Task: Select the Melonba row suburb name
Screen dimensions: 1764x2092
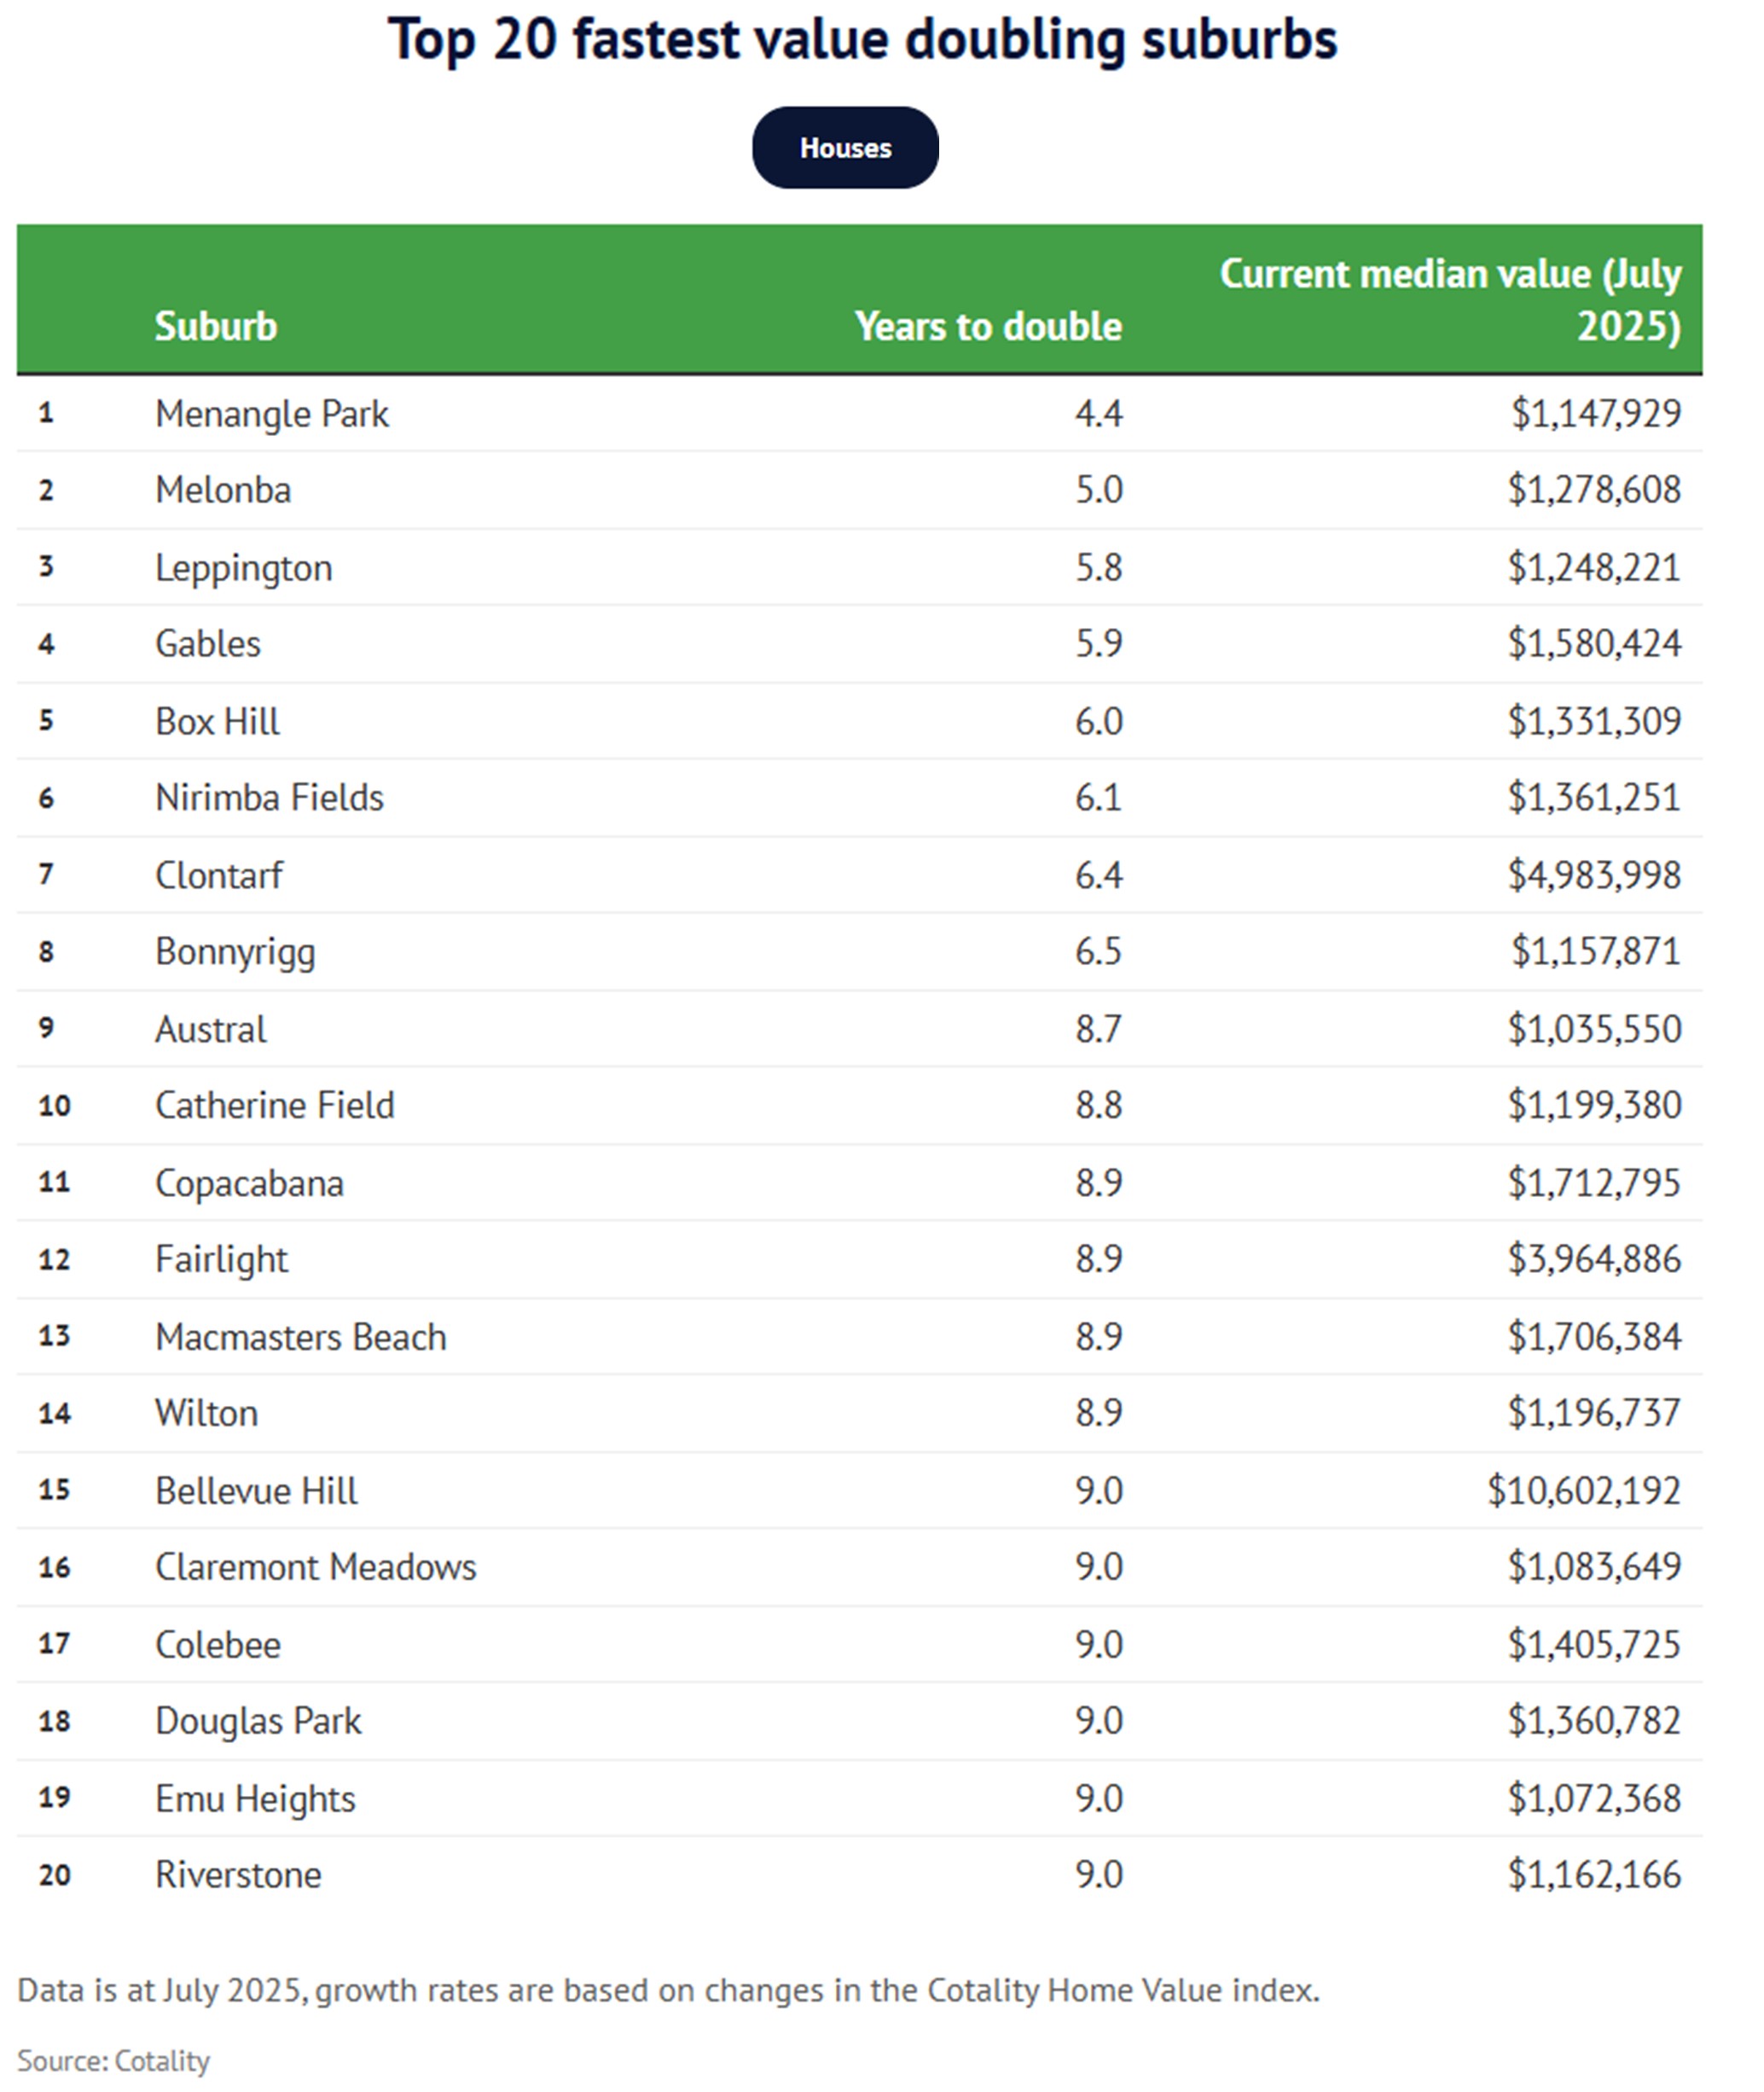Action: click(223, 490)
